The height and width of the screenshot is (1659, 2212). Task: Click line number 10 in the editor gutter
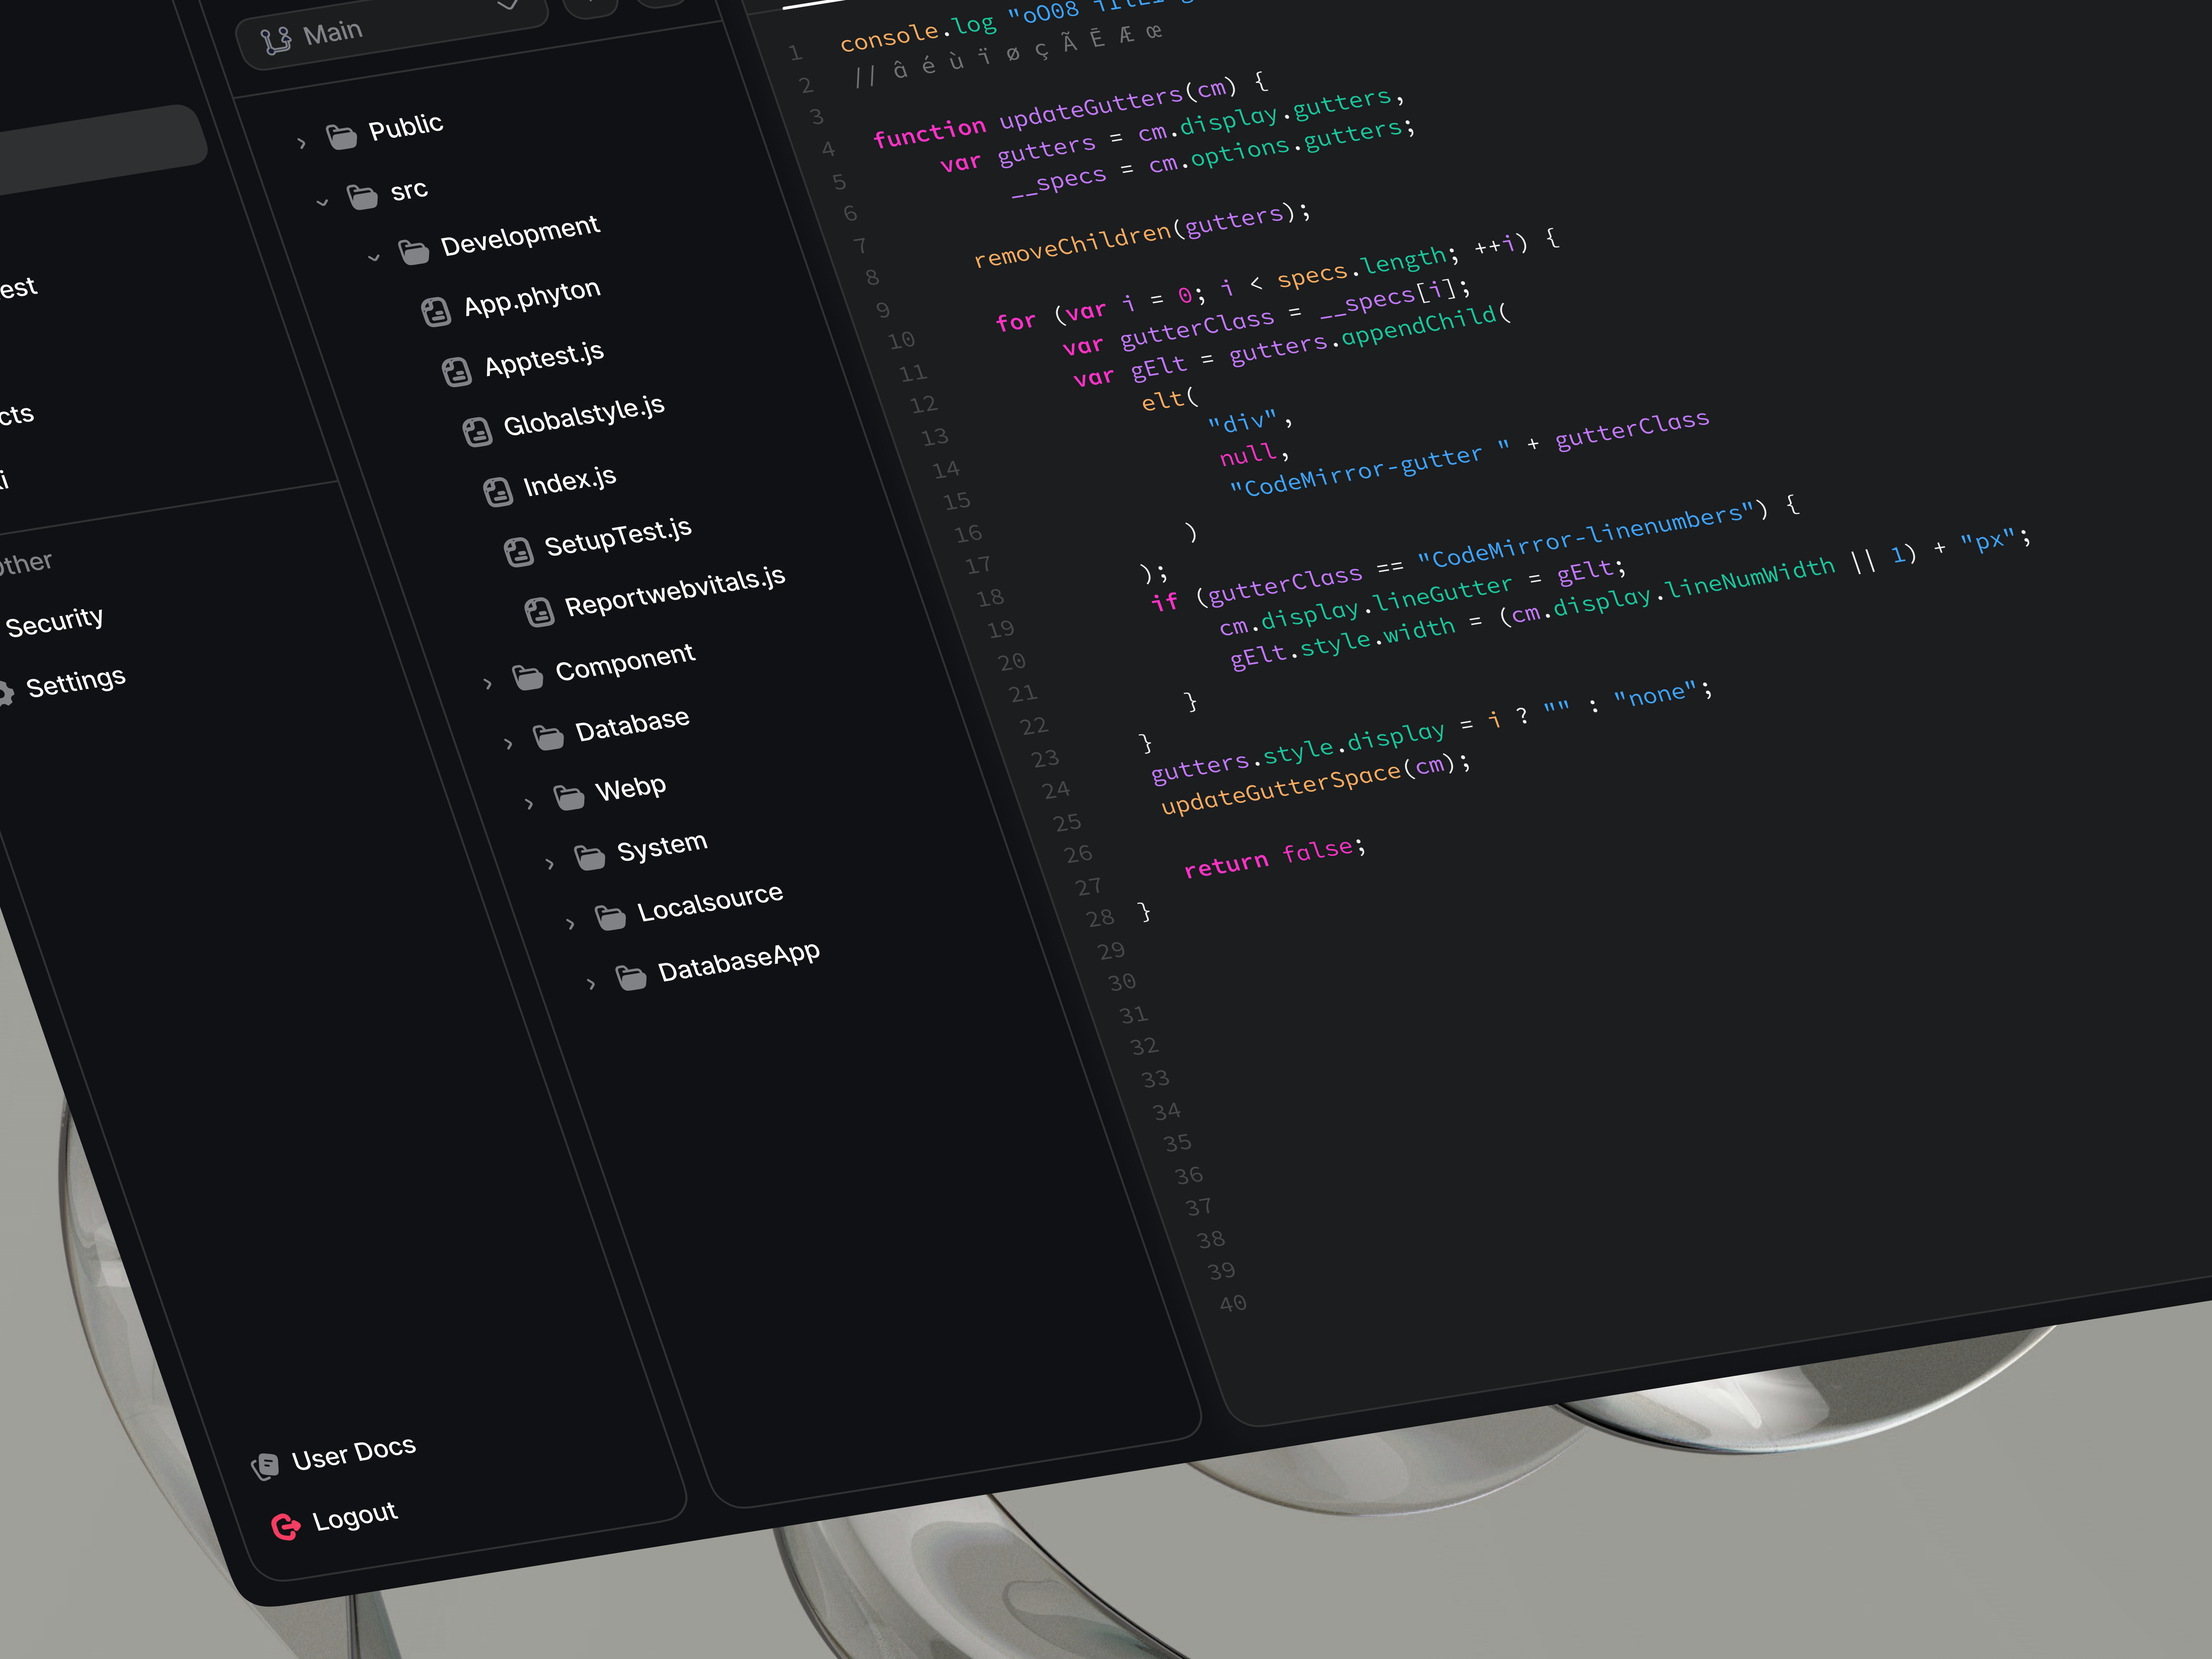pos(901,340)
